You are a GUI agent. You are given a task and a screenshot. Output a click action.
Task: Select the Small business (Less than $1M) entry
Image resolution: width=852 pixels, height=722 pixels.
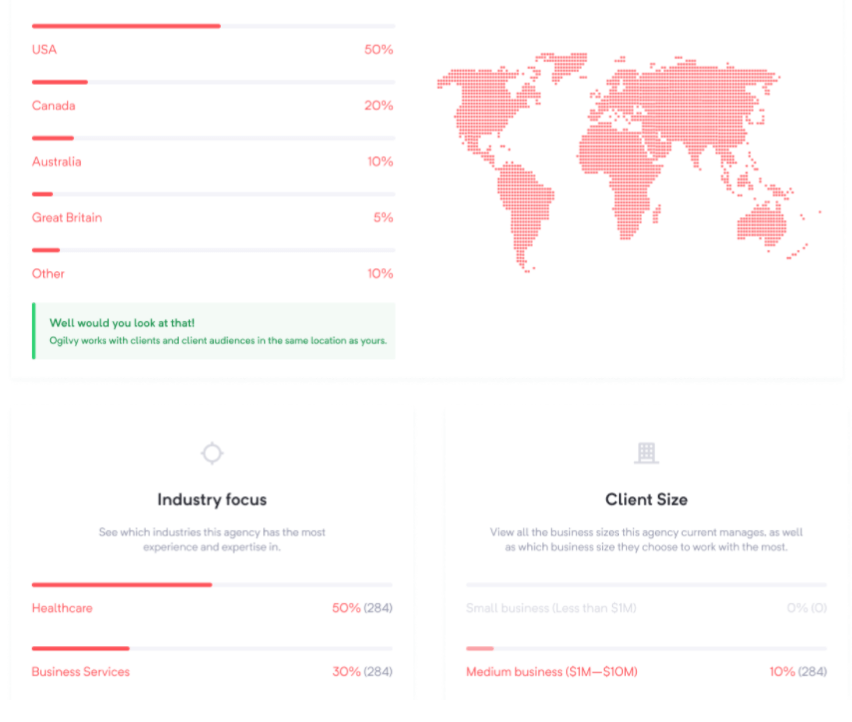coord(551,608)
